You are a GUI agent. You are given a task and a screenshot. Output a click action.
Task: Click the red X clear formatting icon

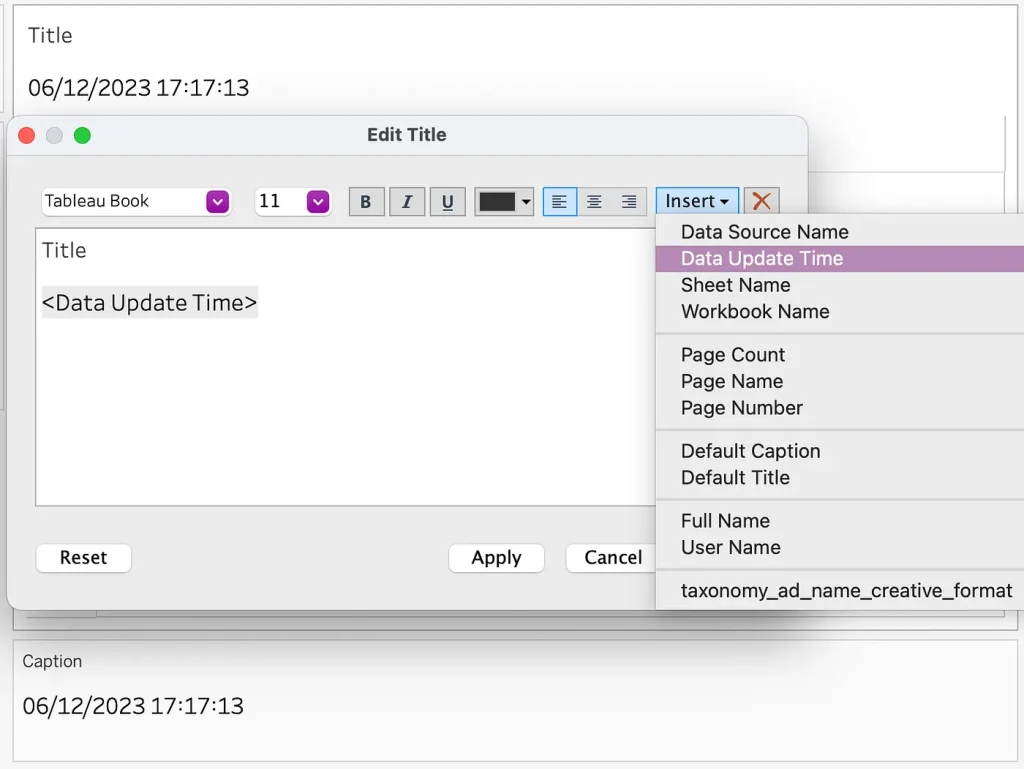(x=761, y=201)
